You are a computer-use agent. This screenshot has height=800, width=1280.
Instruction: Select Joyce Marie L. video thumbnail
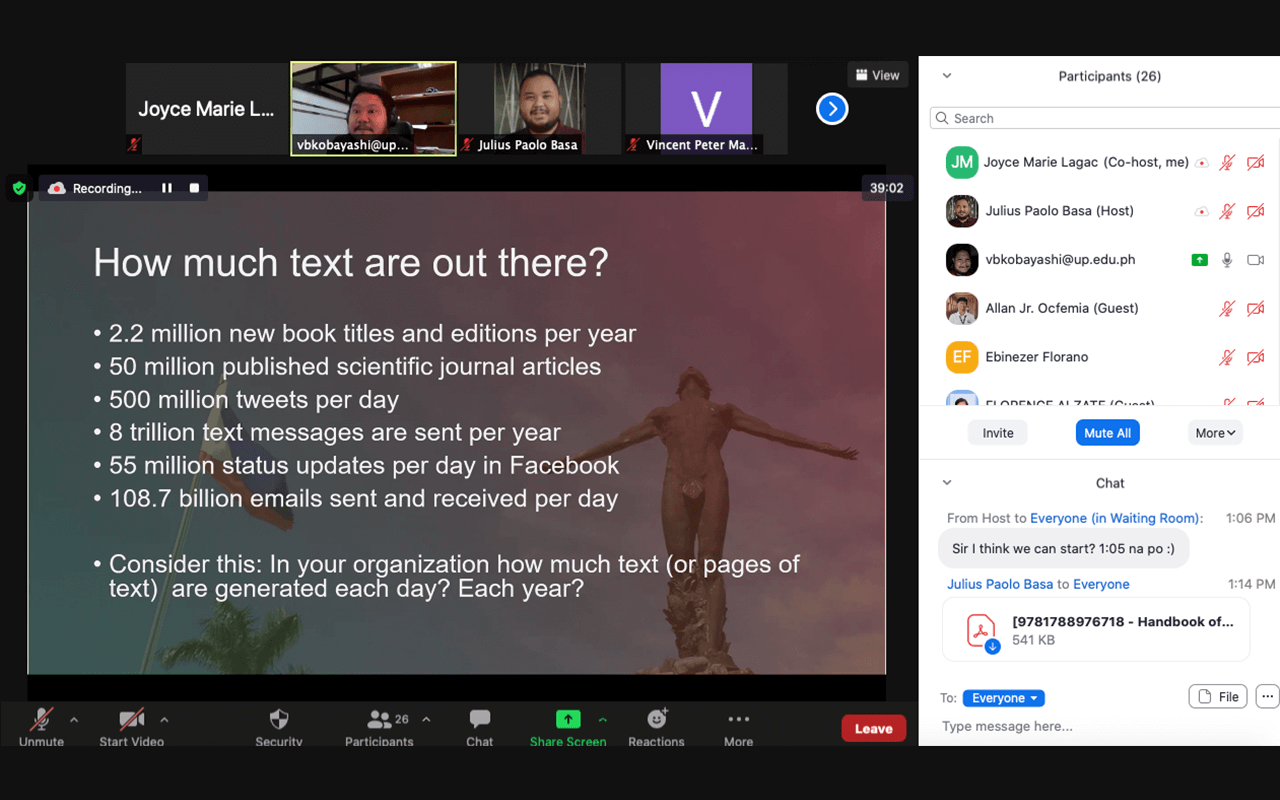coord(206,109)
